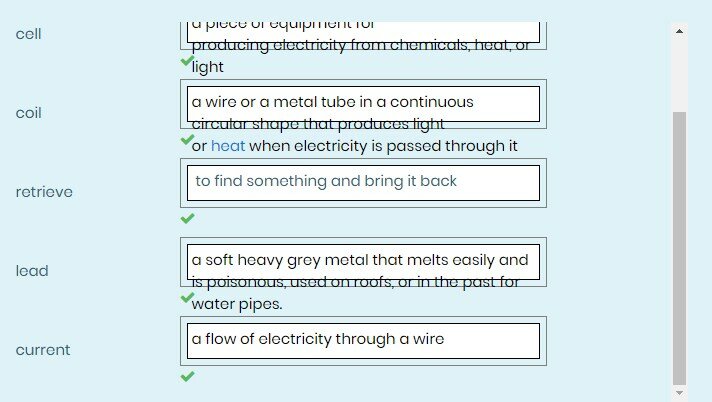Click the word label "cell"
This screenshot has height=402, width=712.
29,34
